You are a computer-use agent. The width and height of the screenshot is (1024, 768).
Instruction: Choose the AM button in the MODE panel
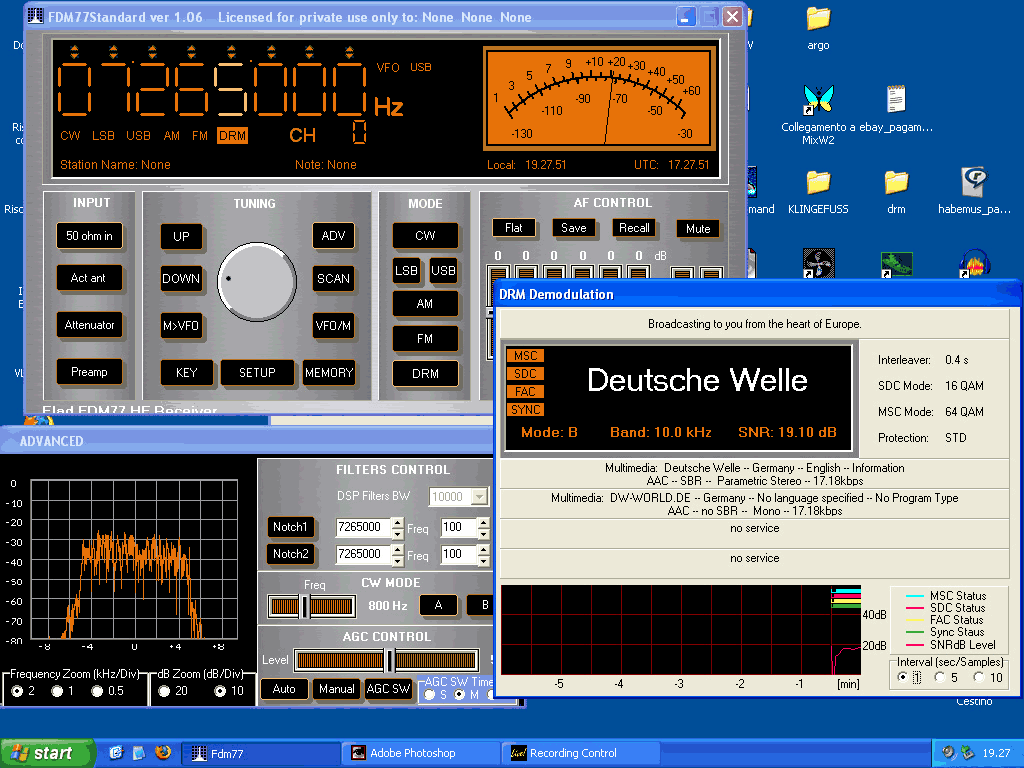tap(425, 304)
